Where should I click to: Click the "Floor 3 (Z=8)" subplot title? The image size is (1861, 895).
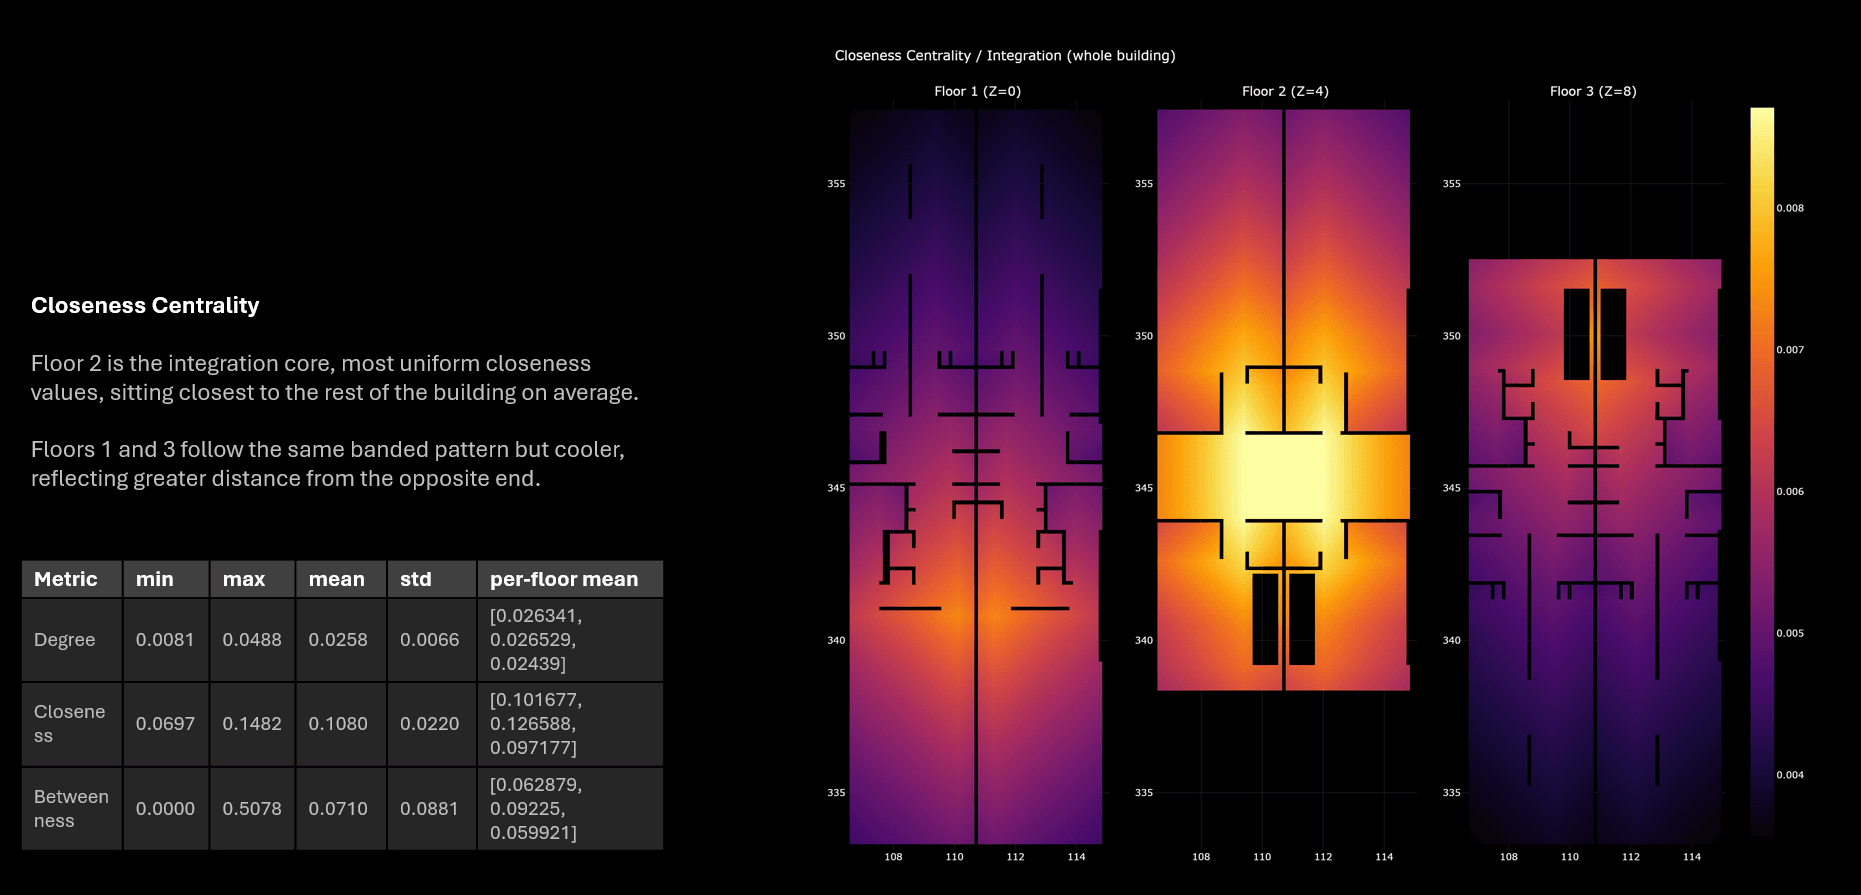click(1593, 91)
